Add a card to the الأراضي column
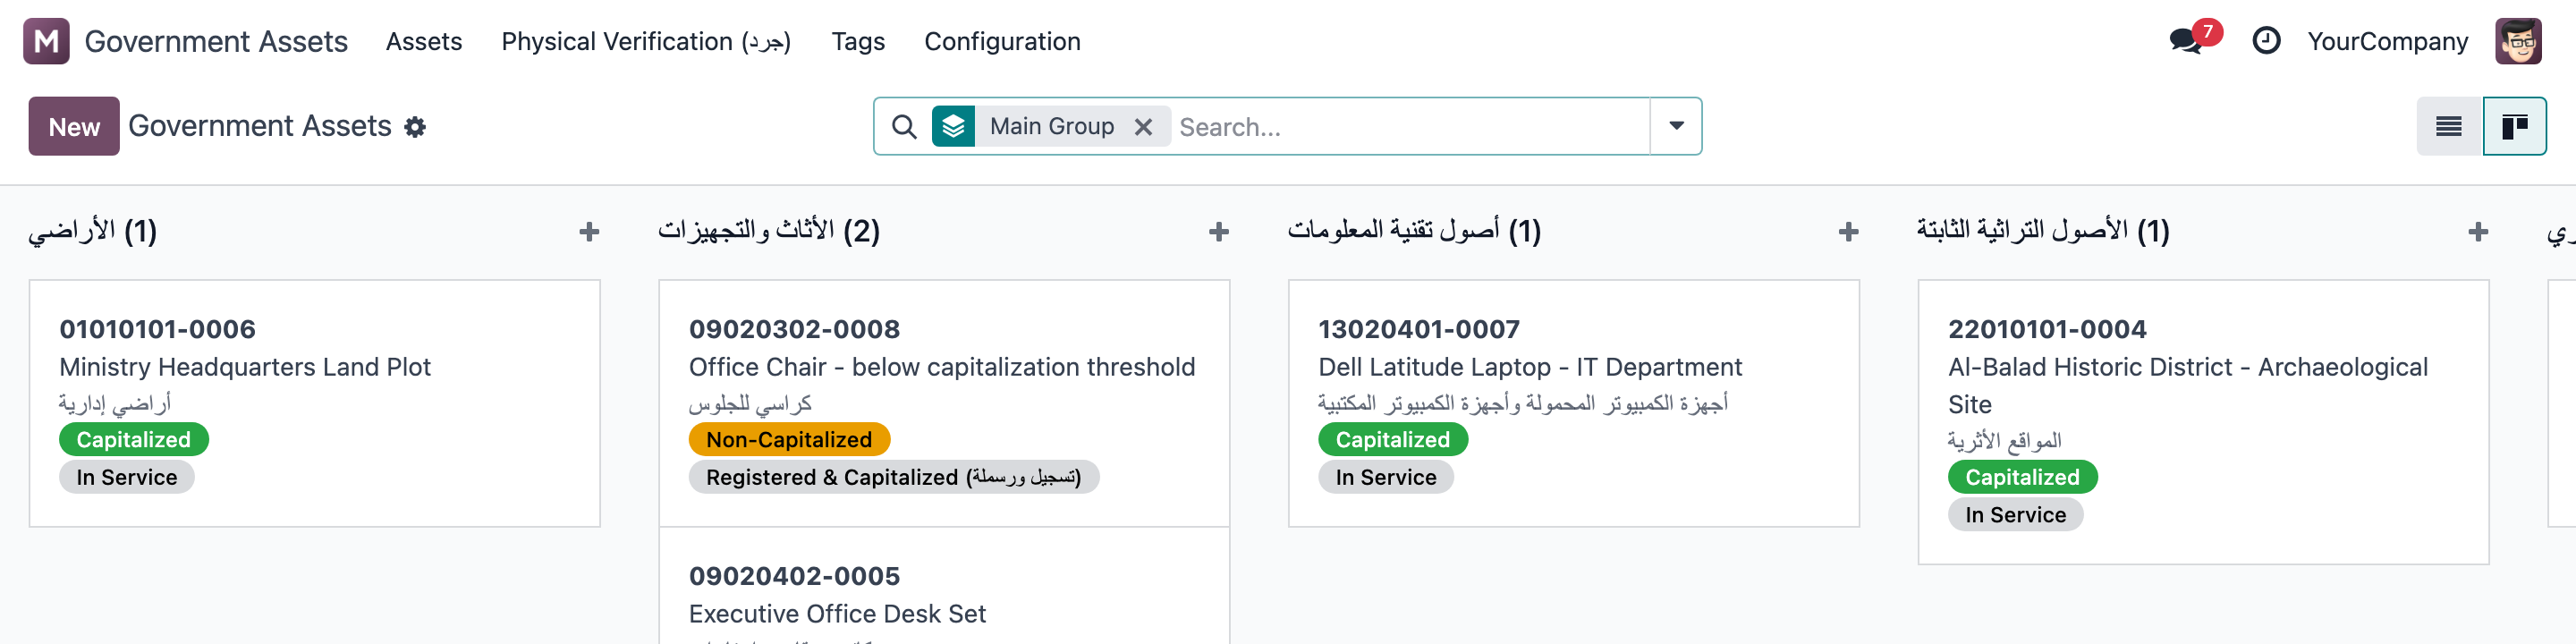Screen dimensions: 2576x644 pos(589,232)
